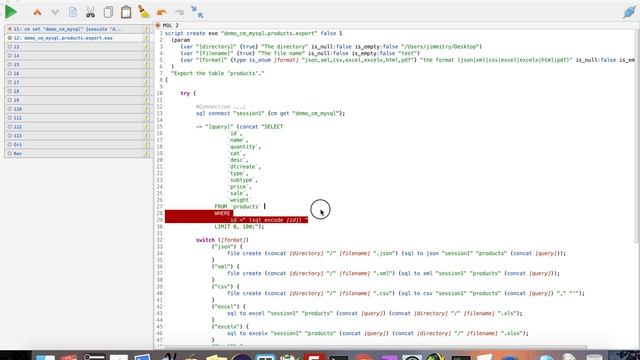
Task: Click the f icon on row i7
Action: (147, 82)
